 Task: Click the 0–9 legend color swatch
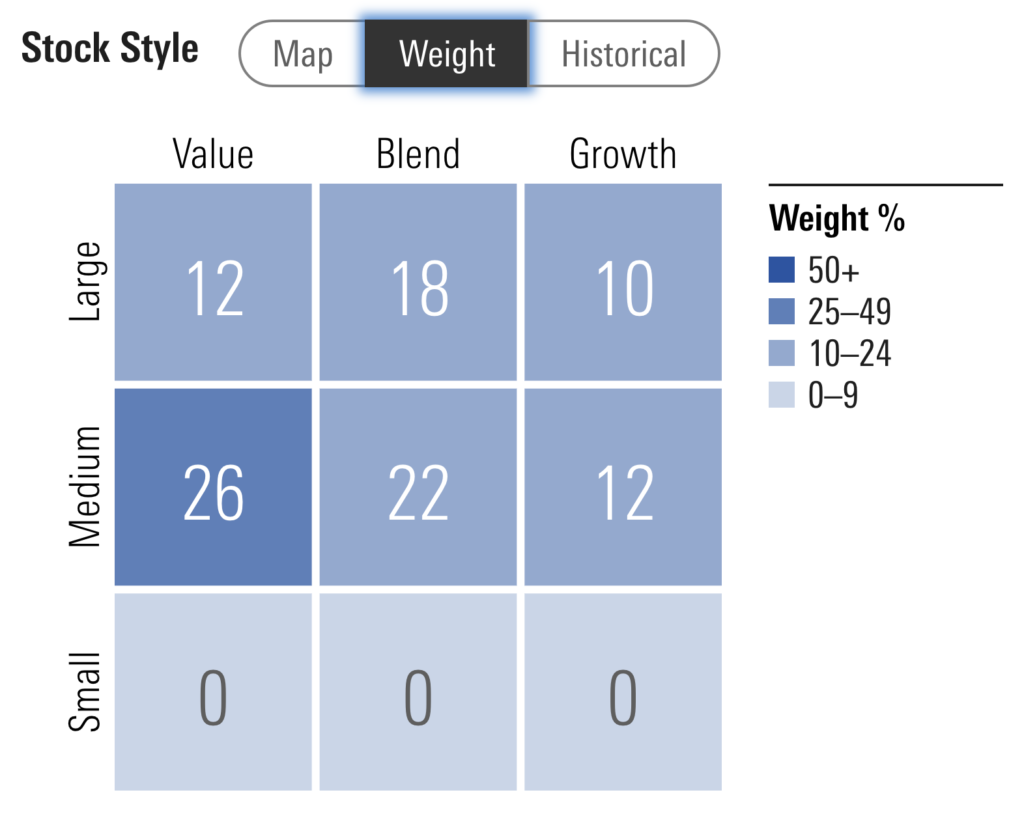(782, 396)
